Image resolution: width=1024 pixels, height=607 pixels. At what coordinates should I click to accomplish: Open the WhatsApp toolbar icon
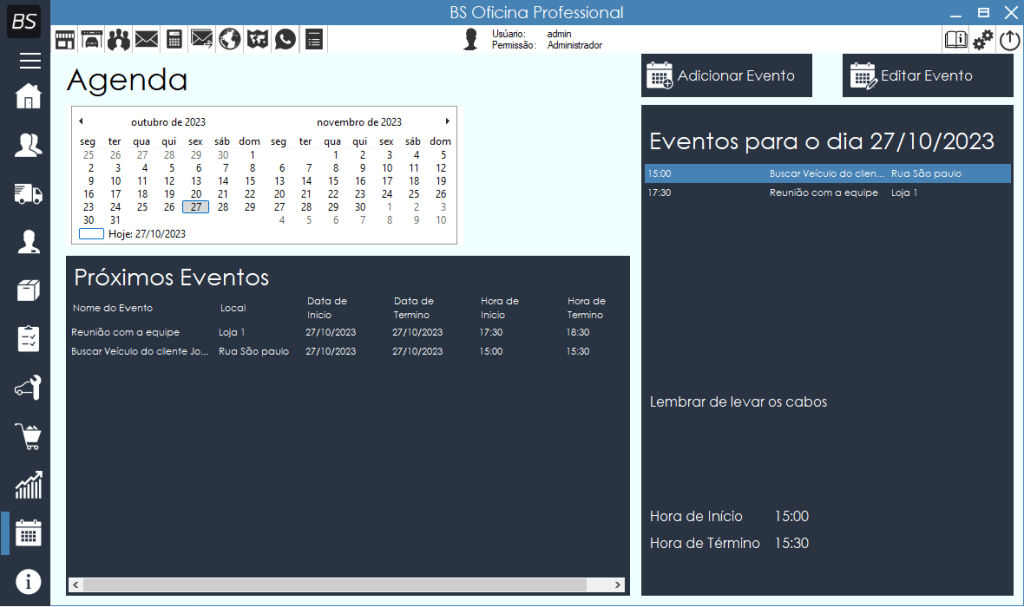tap(285, 39)
